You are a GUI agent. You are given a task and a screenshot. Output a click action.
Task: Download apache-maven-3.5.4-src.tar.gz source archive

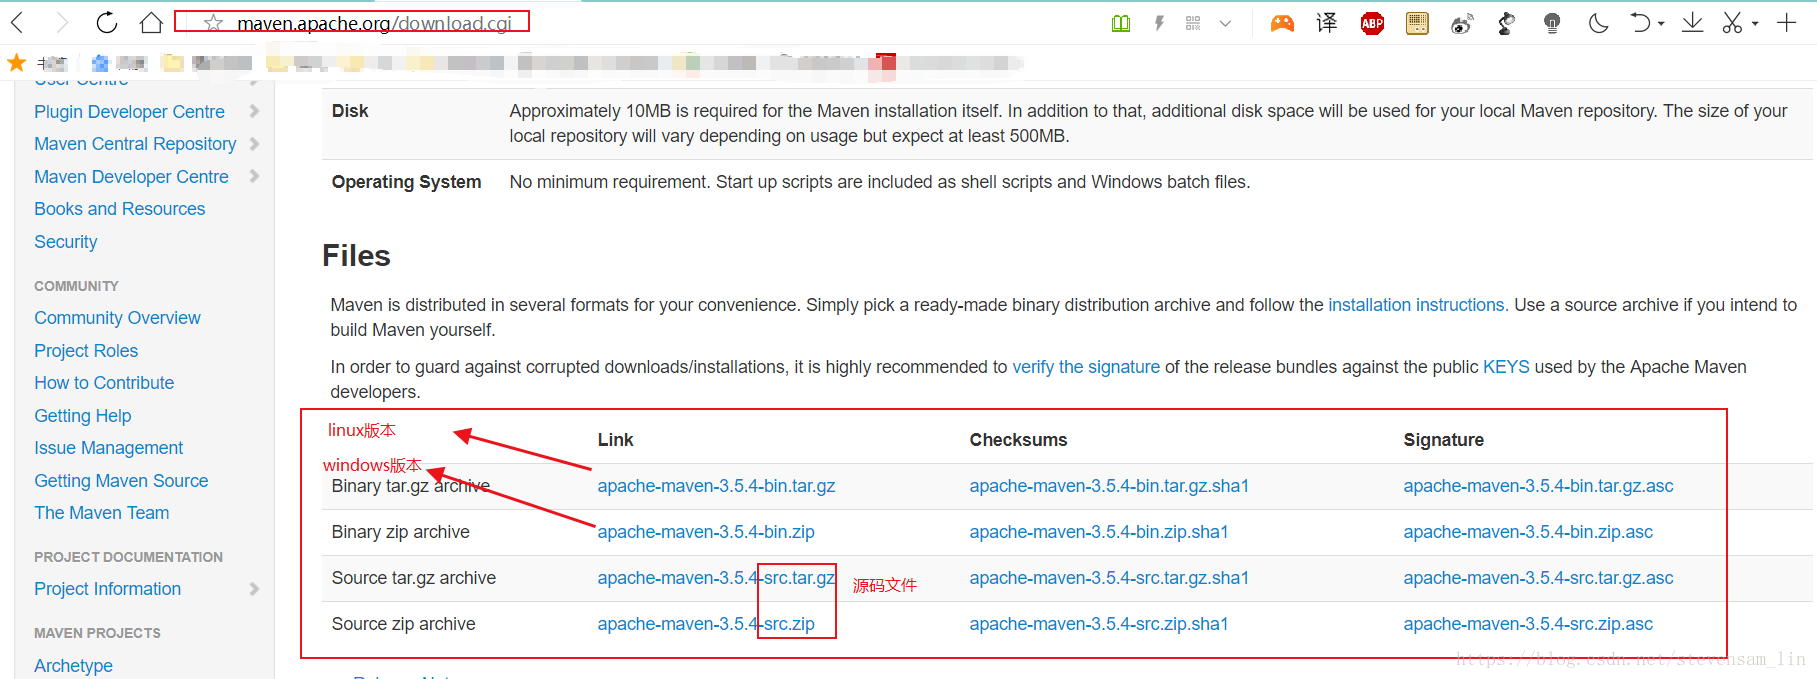(716, 578)
